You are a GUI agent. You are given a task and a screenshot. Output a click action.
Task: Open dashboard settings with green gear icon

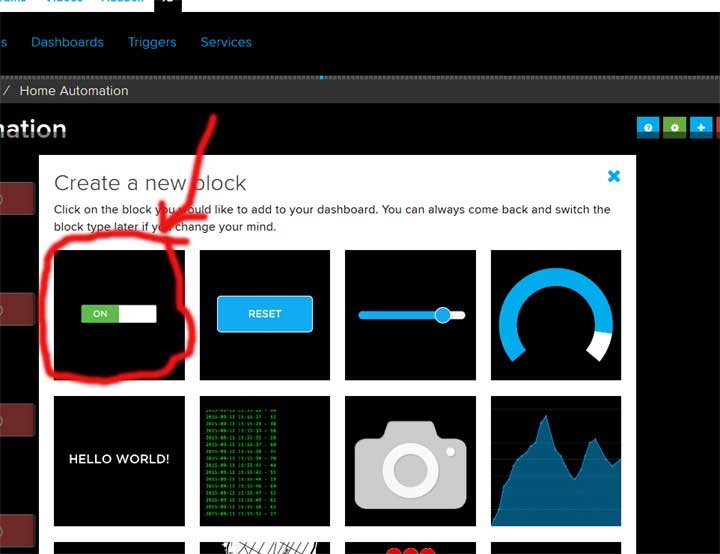[675, 127]
